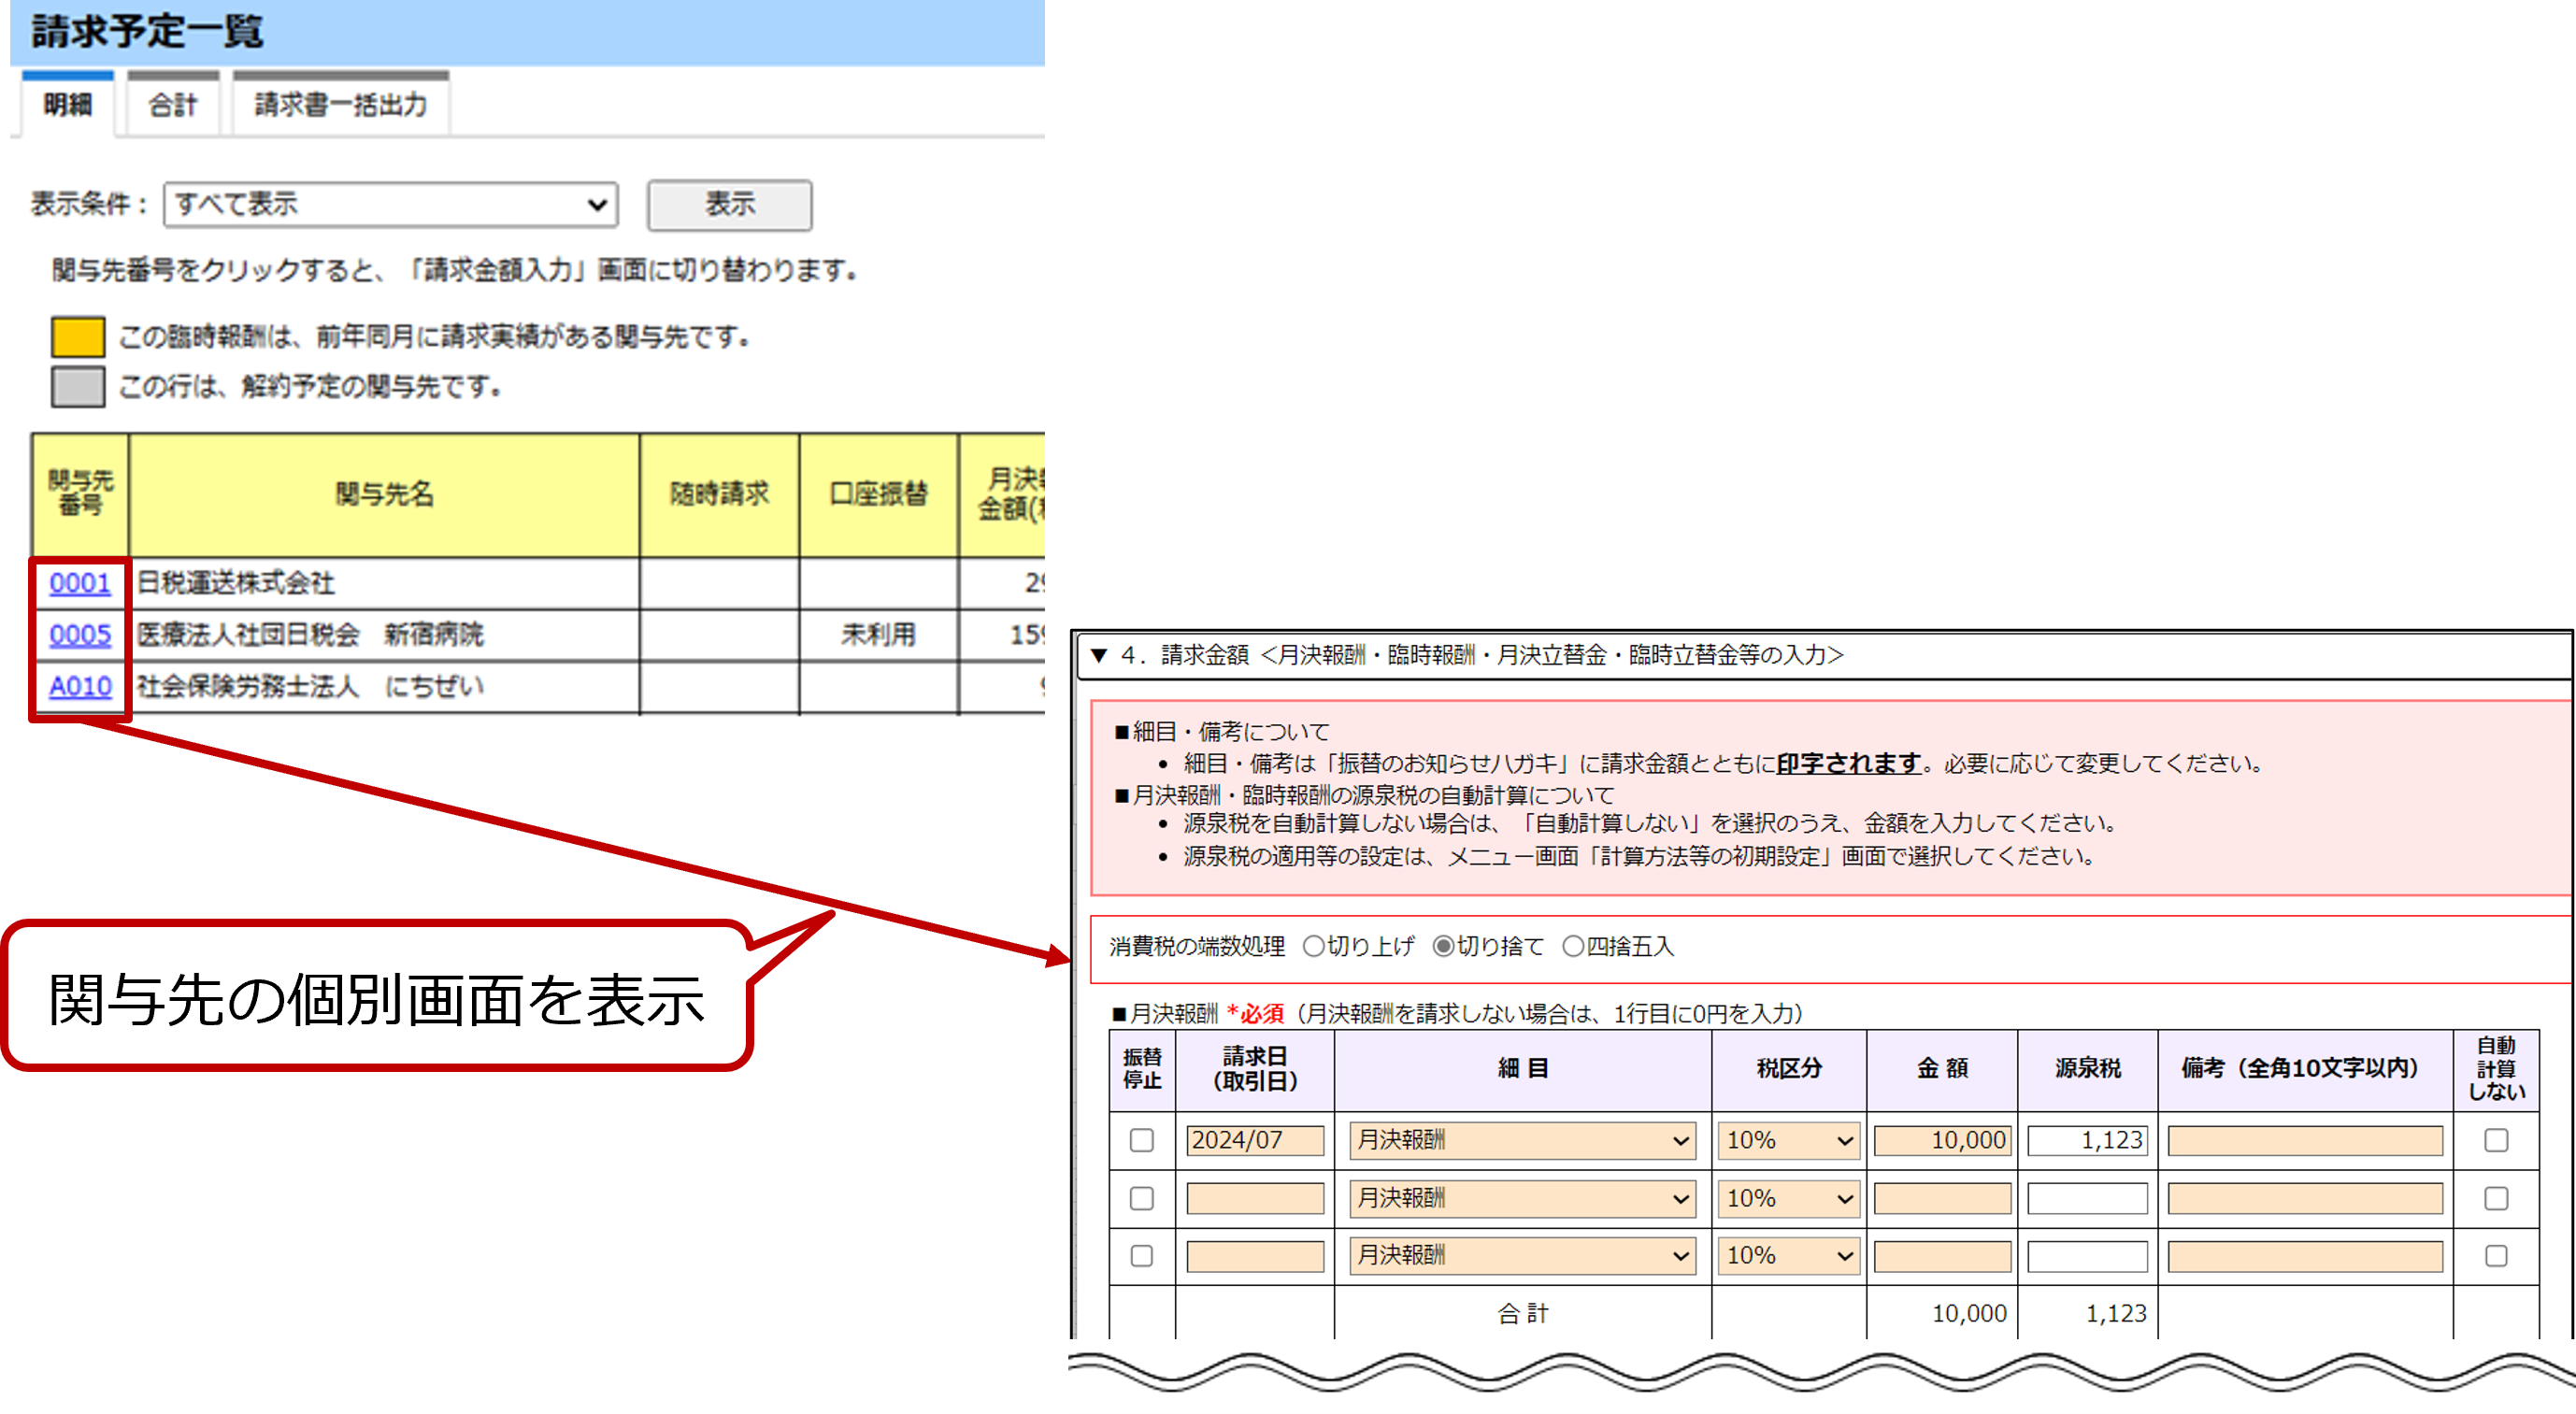The image size is (2576, 1414).
Task: Open the 請求書一括出力 tab
Action: pos(340,105)
